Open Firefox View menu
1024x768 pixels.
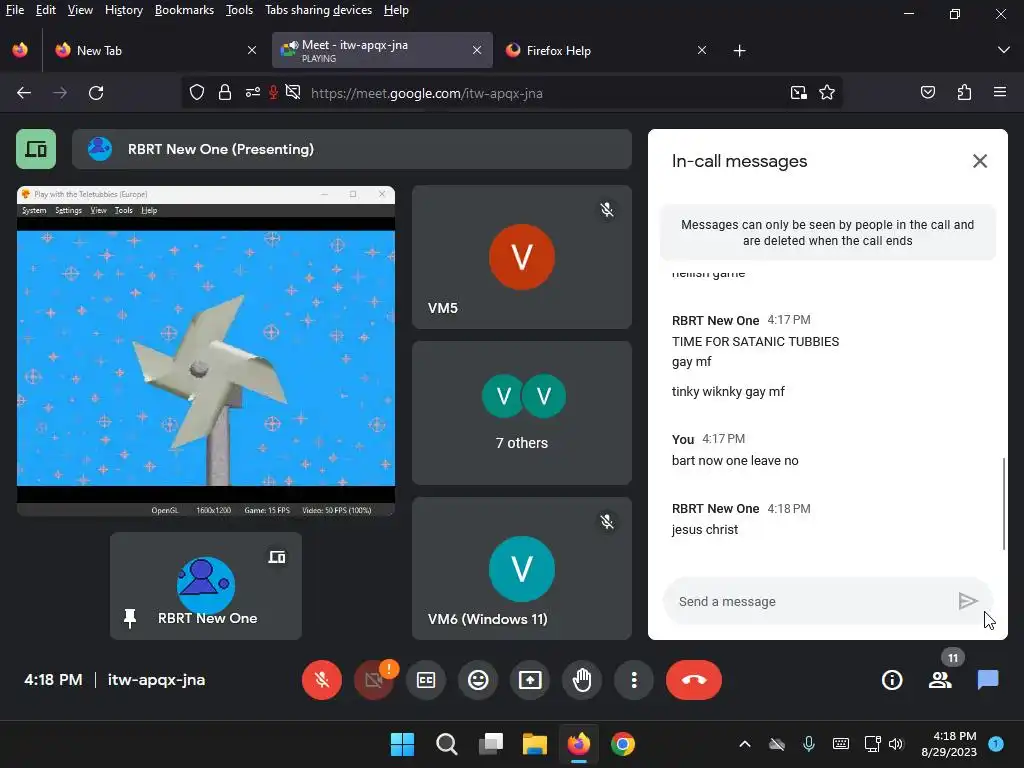[x=80, y=10]
